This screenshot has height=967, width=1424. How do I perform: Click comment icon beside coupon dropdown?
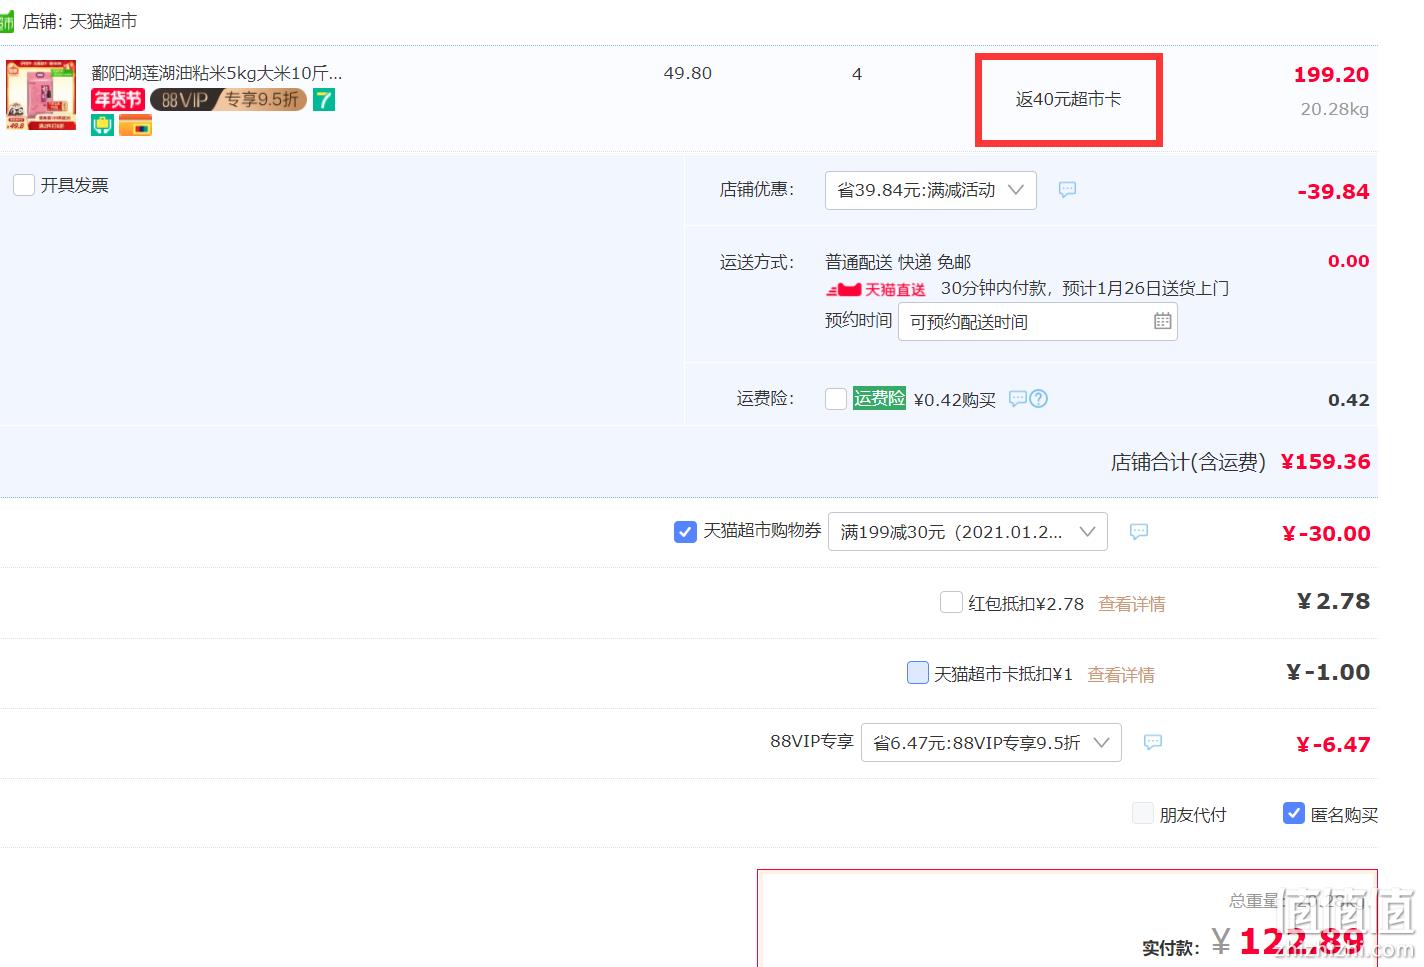pos(1138,532)
